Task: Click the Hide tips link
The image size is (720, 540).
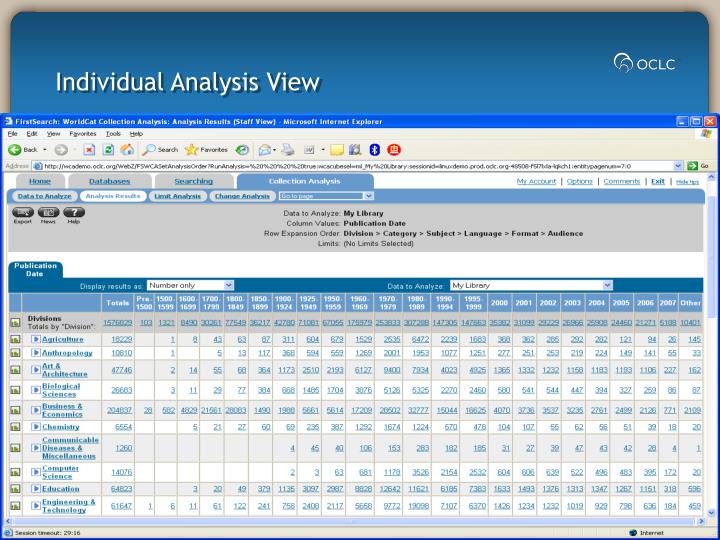Action: click(687, 182)
